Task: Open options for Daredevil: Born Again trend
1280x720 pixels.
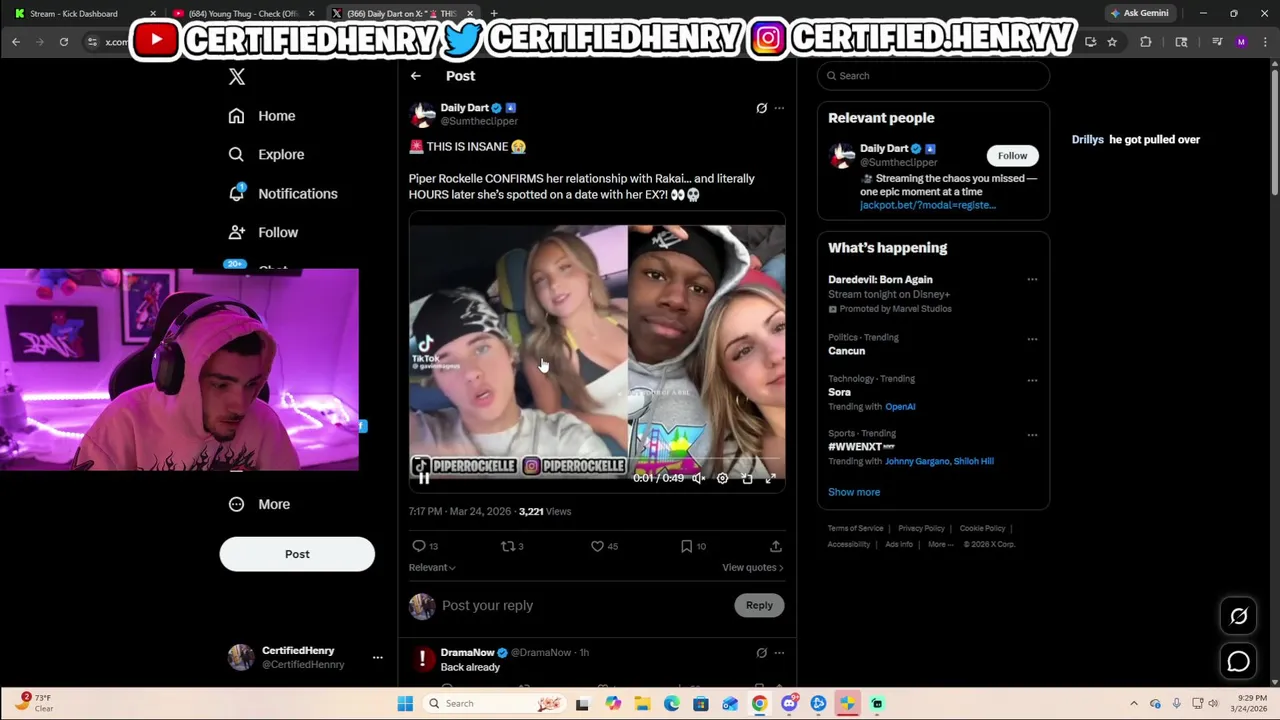Action: point(1032,280)
